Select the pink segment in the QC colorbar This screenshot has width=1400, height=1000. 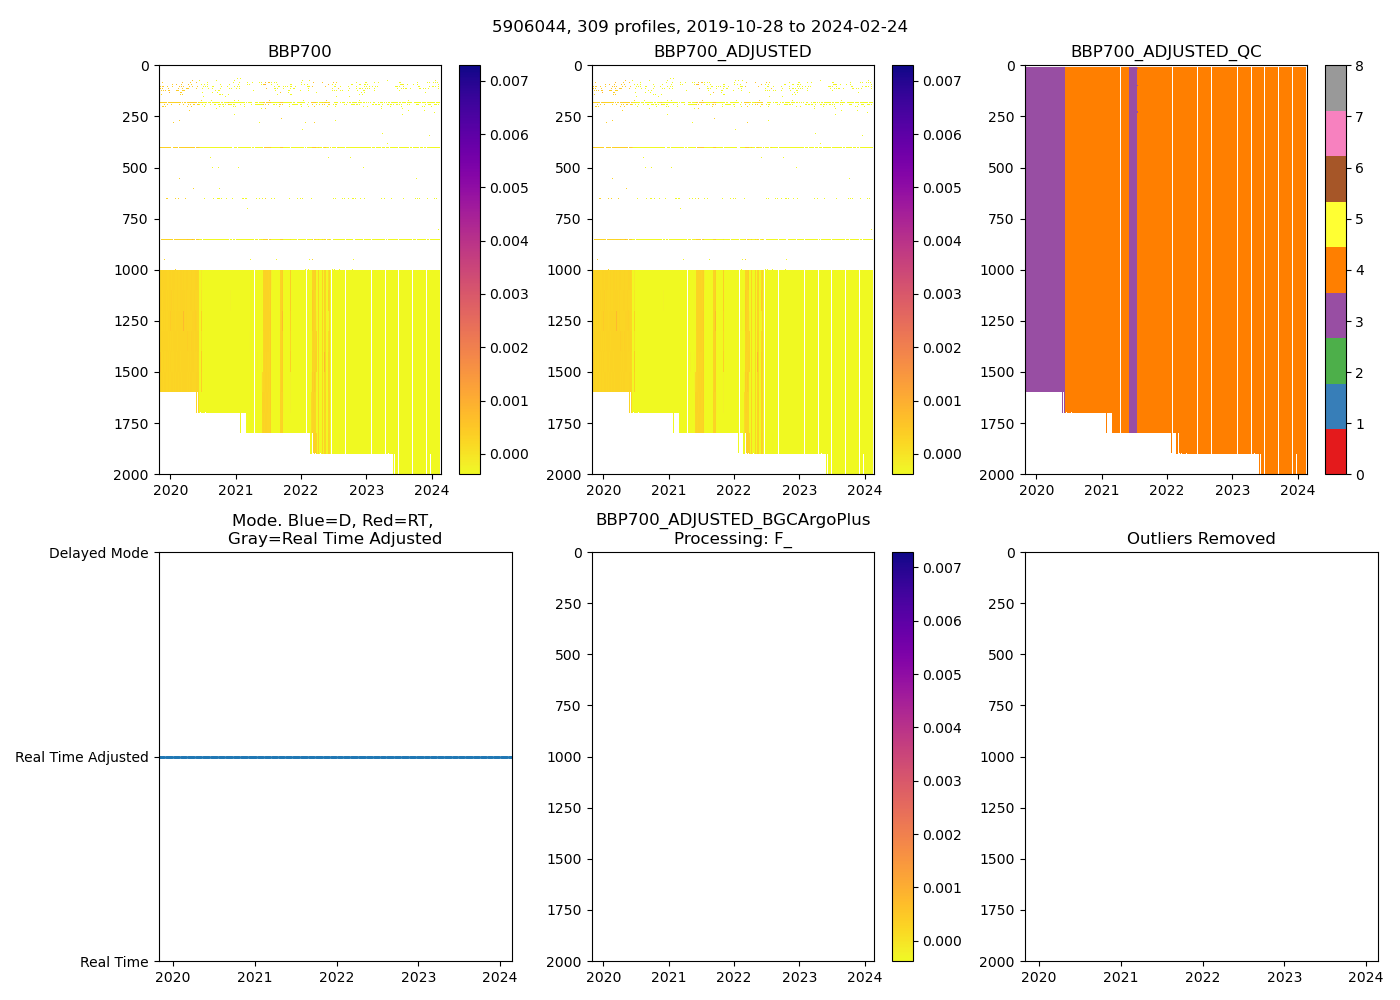click(x=1335, y=133)
